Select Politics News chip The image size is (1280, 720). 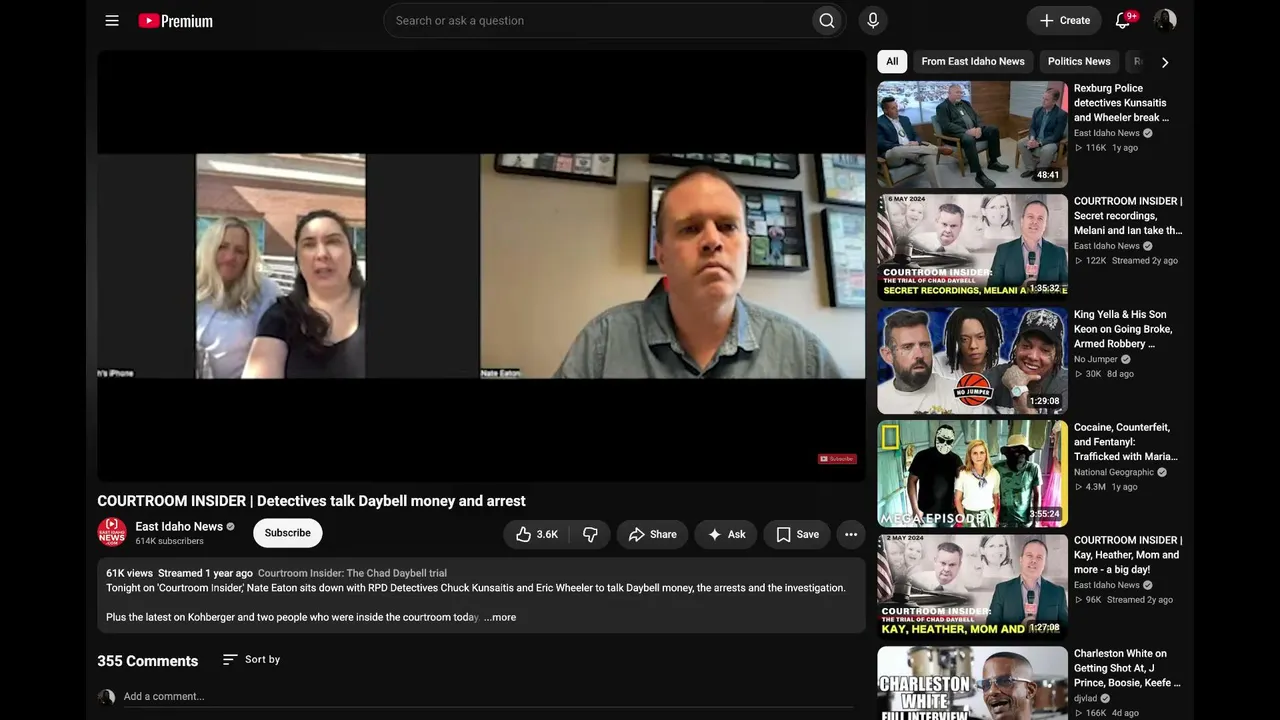click(1079, 61)
